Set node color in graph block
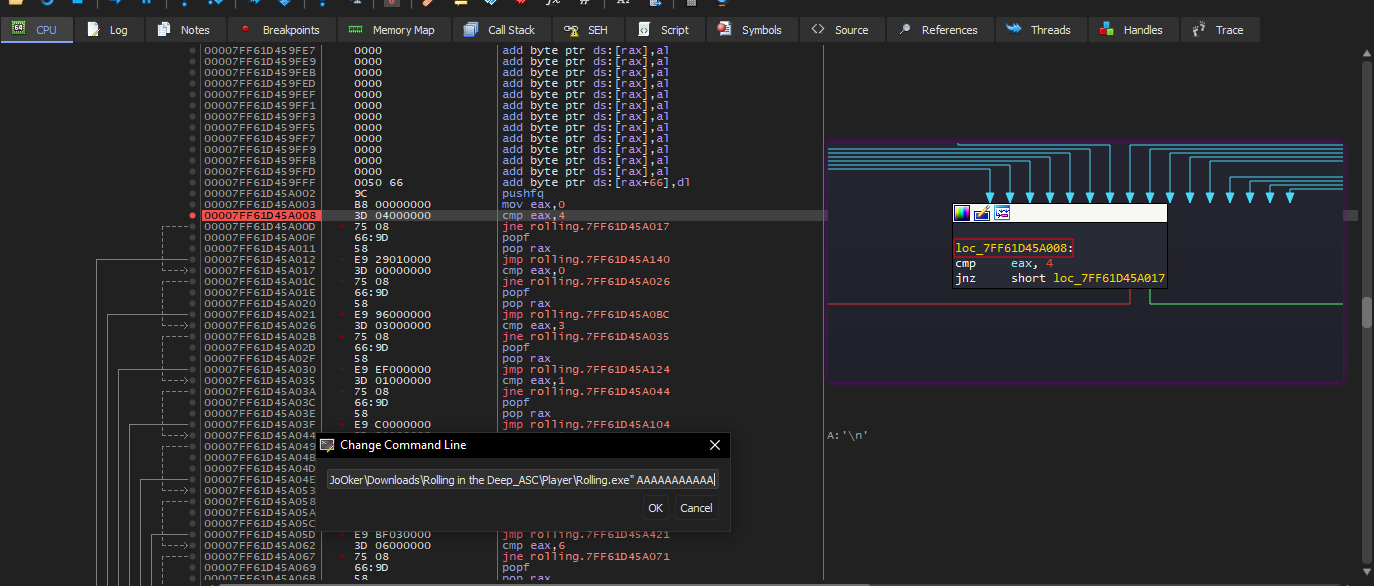Image resolution: width=1374 pixels, height=586 pixels. pyautogui.click(x=962, y=212)
